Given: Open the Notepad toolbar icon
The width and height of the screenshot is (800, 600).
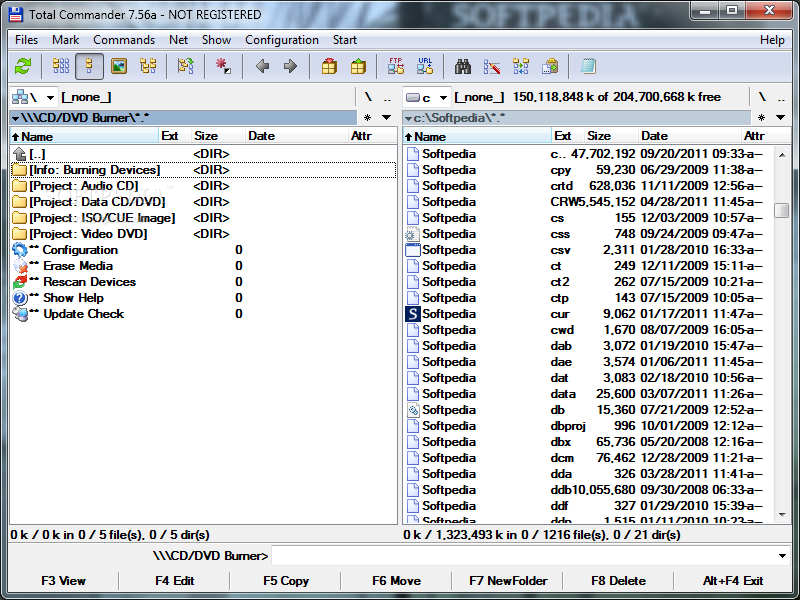Looking at the screenshot, I should pos(588,66).
